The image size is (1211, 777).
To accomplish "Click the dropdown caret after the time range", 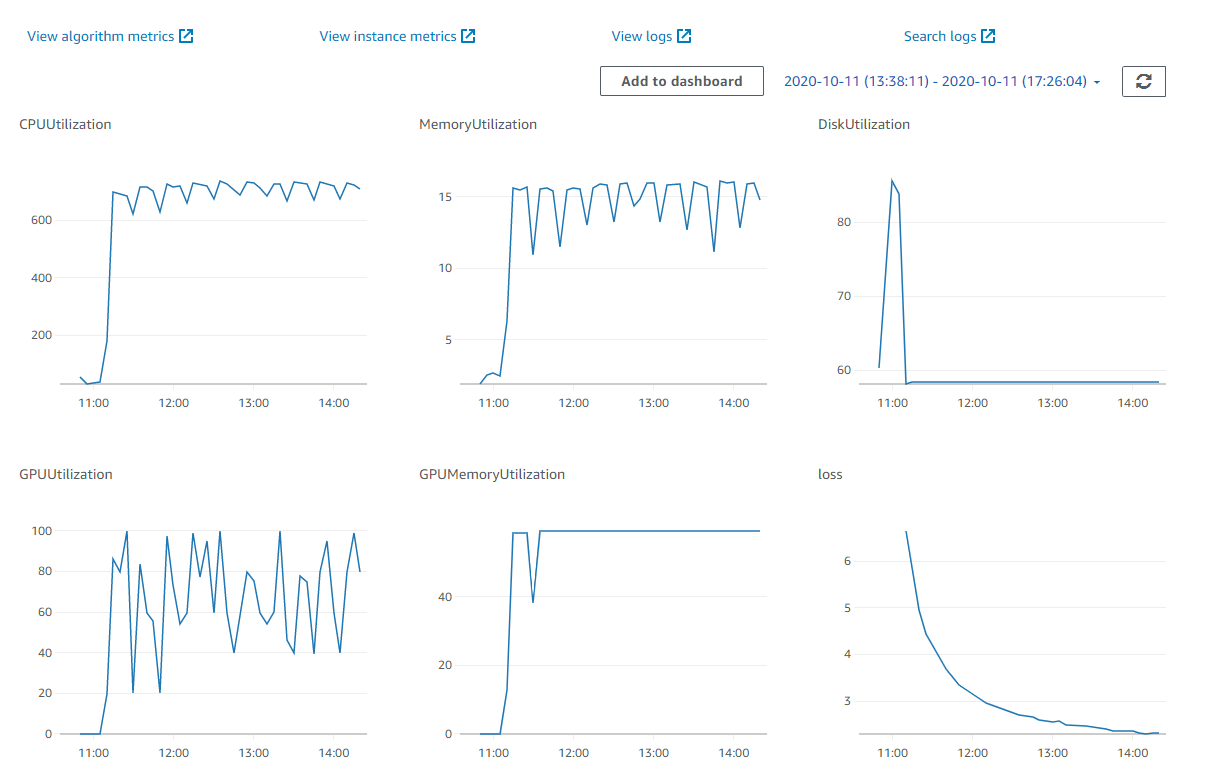I will [x=1097, y=82].
